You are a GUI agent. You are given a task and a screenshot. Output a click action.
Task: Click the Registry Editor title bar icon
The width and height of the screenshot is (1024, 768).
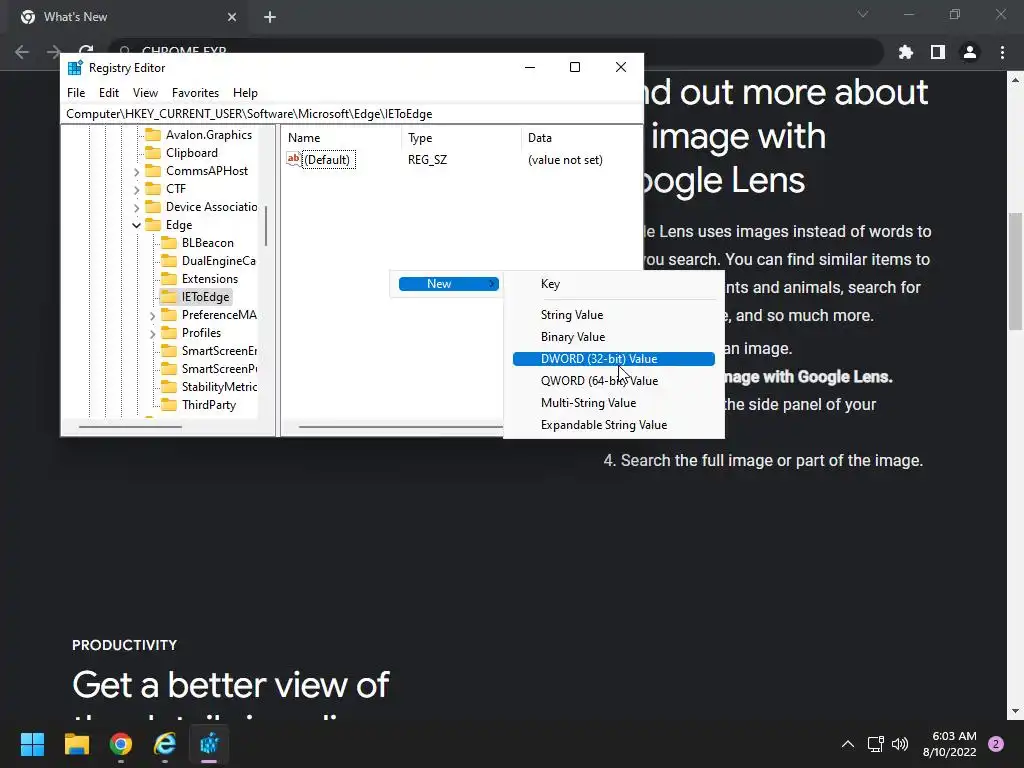(75, 67)
